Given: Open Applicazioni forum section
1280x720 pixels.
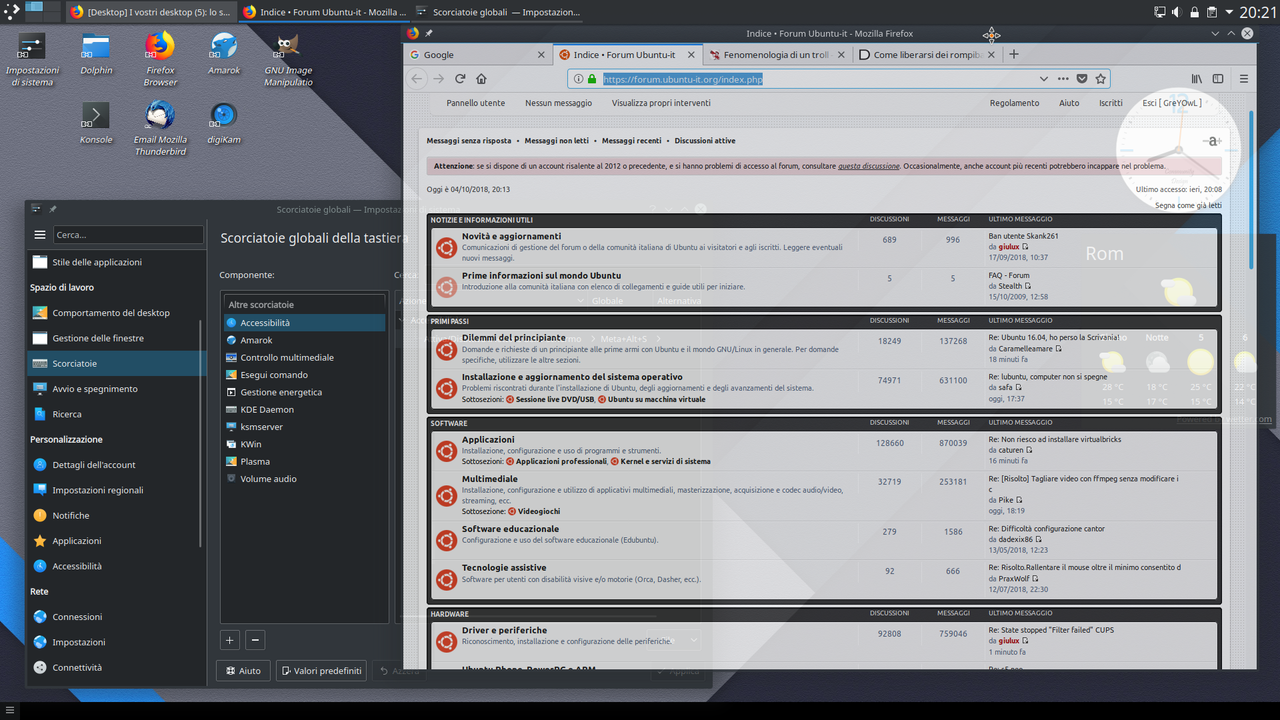Looking at the screenshot, I should pyautogui.click(x=488, y=439).
